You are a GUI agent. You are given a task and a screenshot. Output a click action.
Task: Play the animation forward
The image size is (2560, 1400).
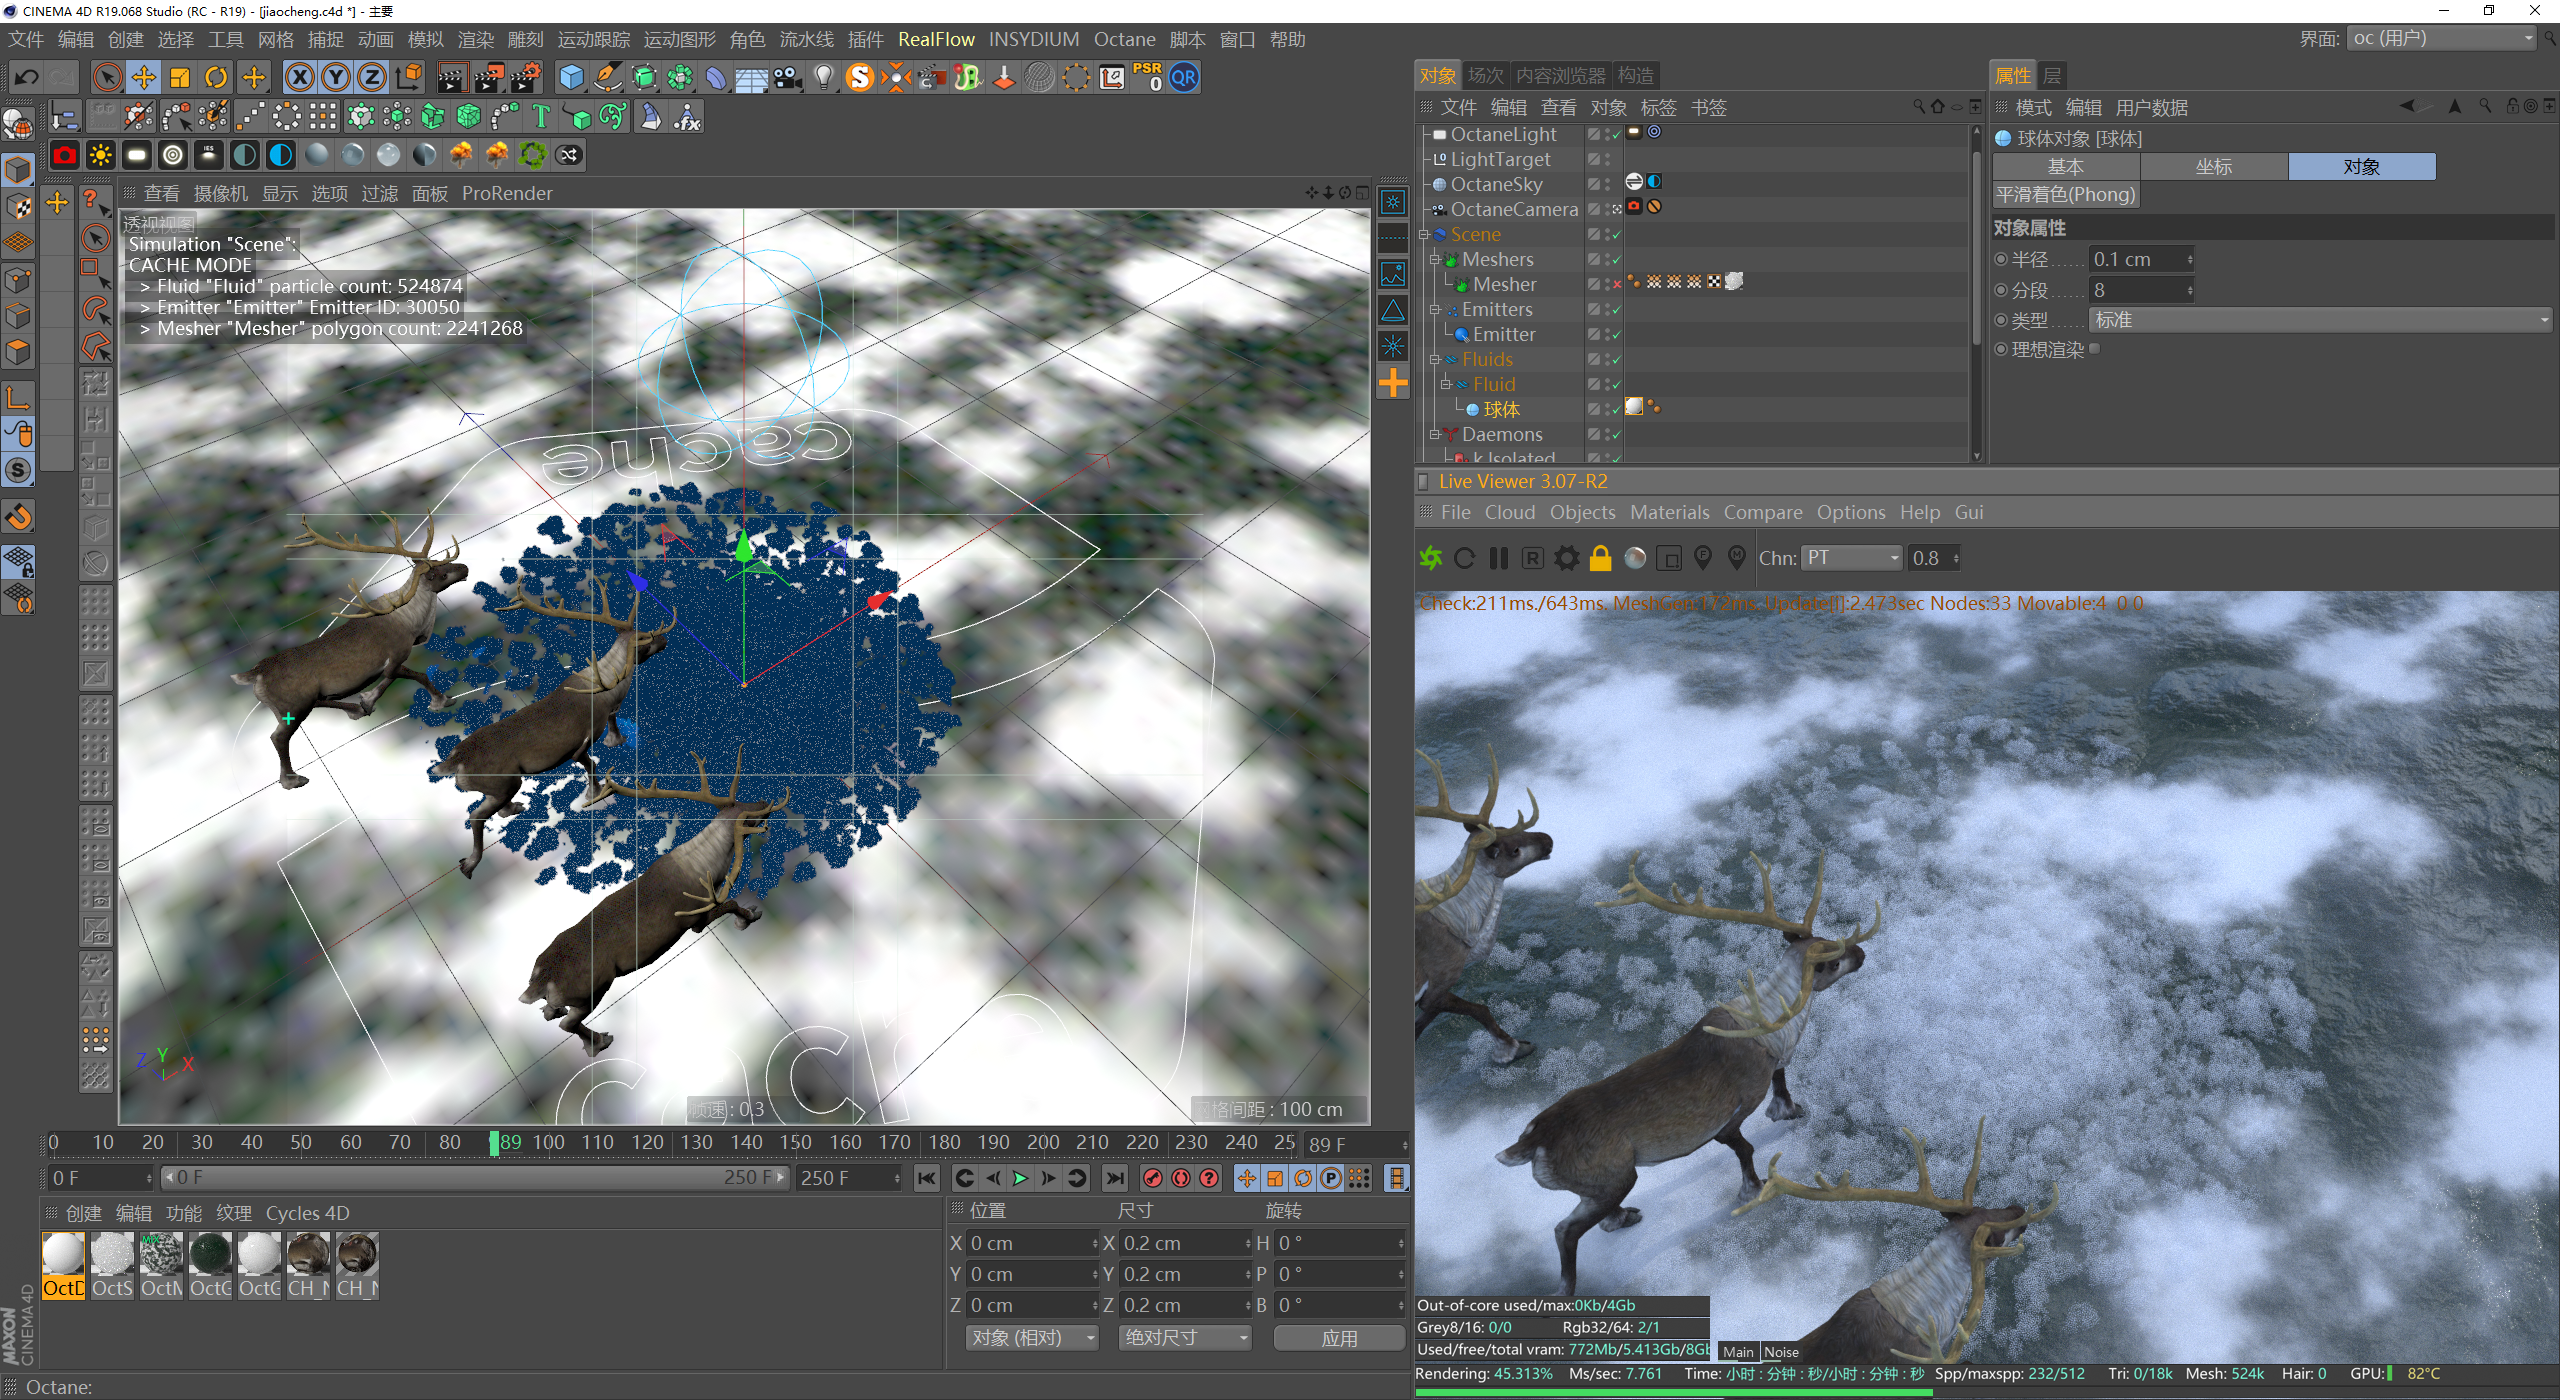pos(1020,1178)
